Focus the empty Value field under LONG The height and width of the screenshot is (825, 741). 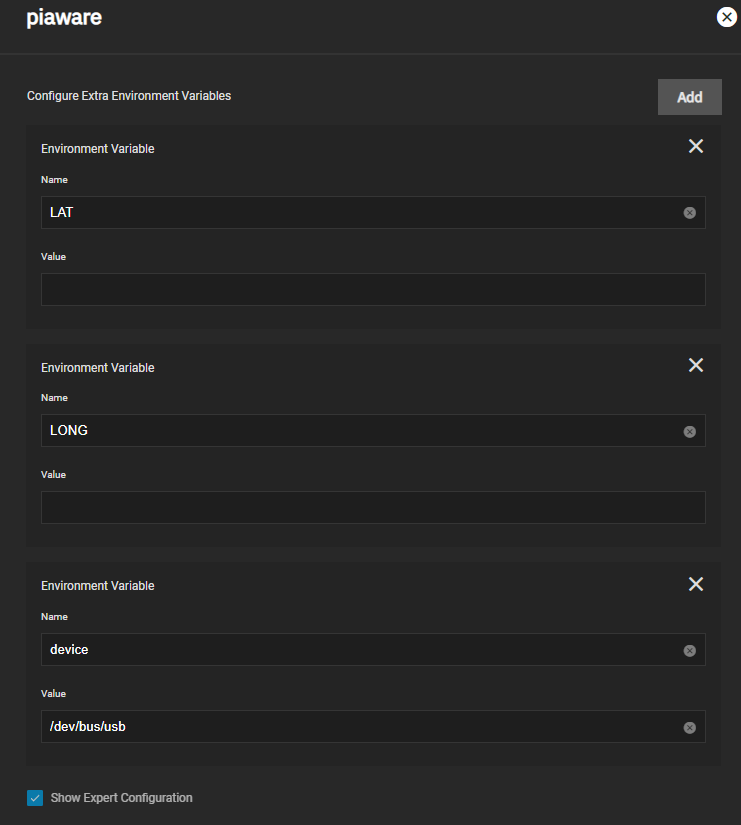(373, 507)
